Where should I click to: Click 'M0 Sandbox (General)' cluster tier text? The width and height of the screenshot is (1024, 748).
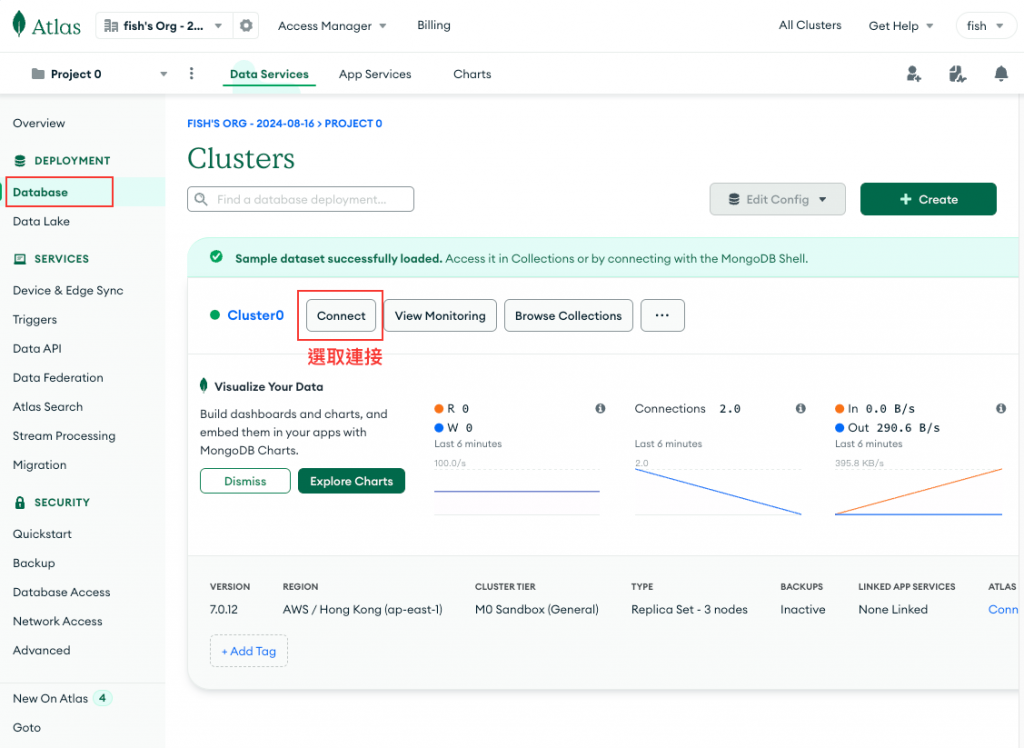point(537,610)
